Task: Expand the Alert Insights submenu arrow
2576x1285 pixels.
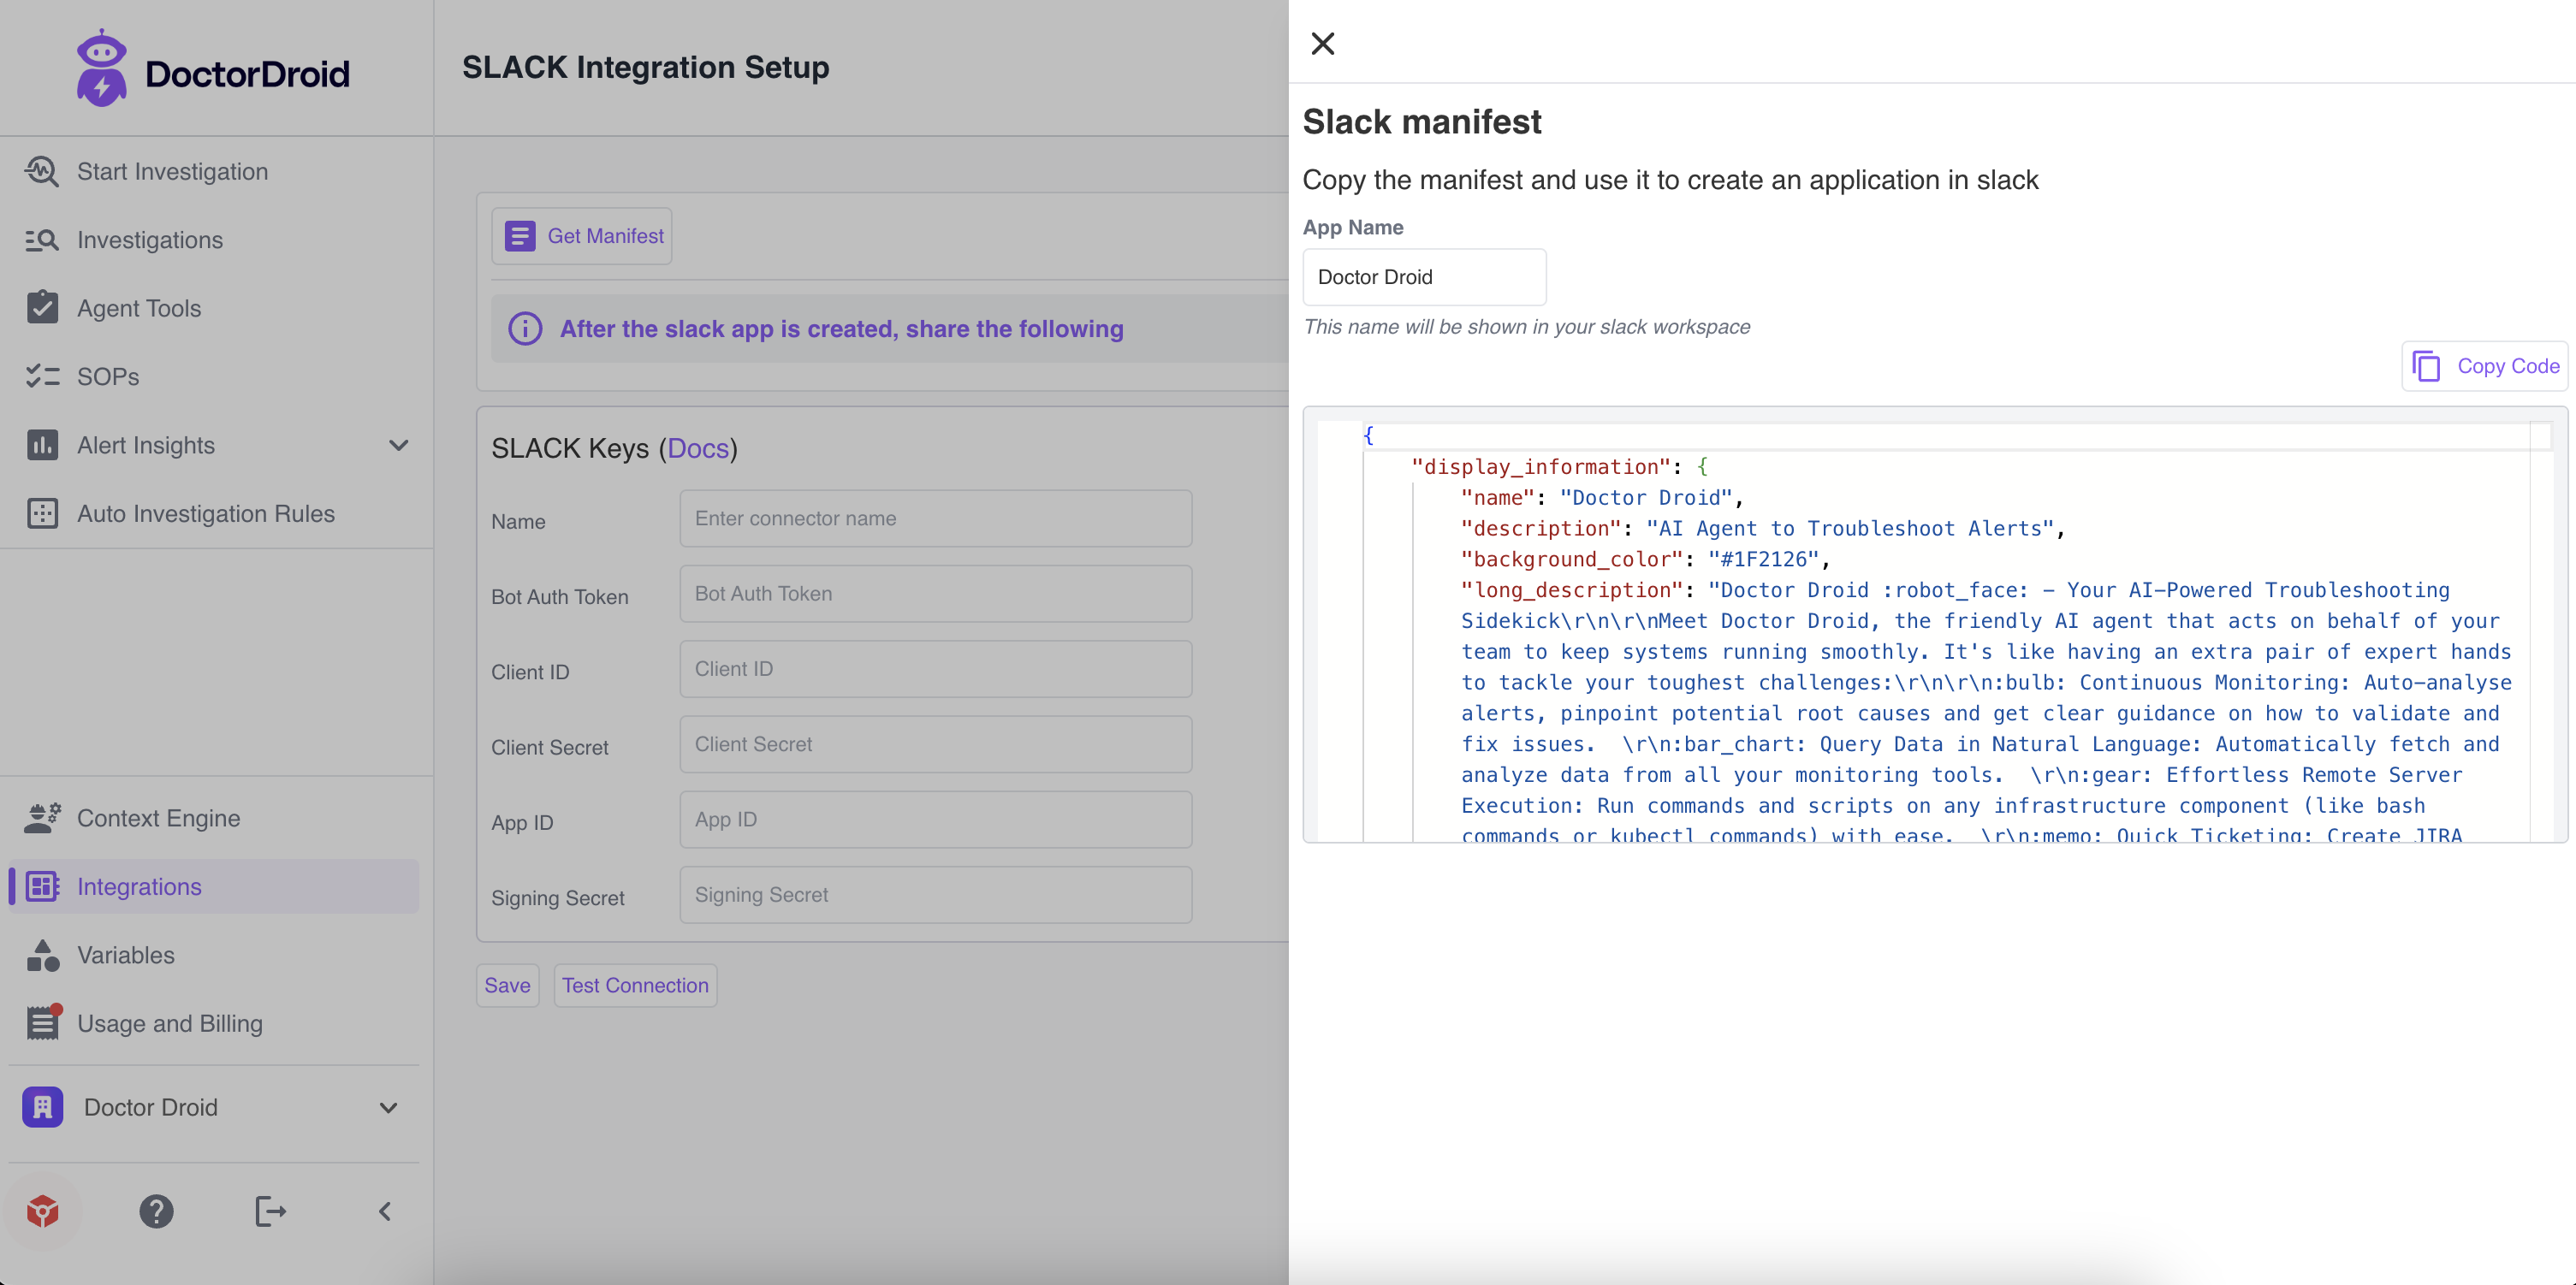Action: [398, 445]
